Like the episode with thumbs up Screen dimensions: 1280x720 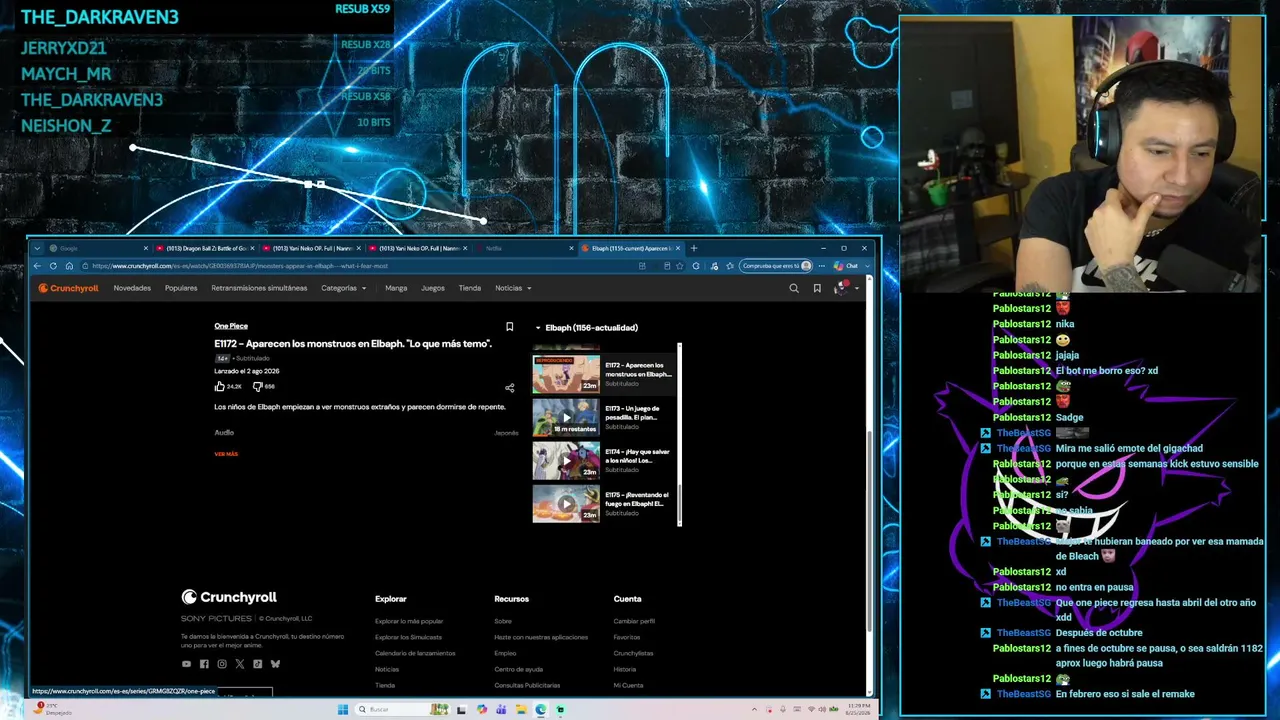tap(219, 386)
